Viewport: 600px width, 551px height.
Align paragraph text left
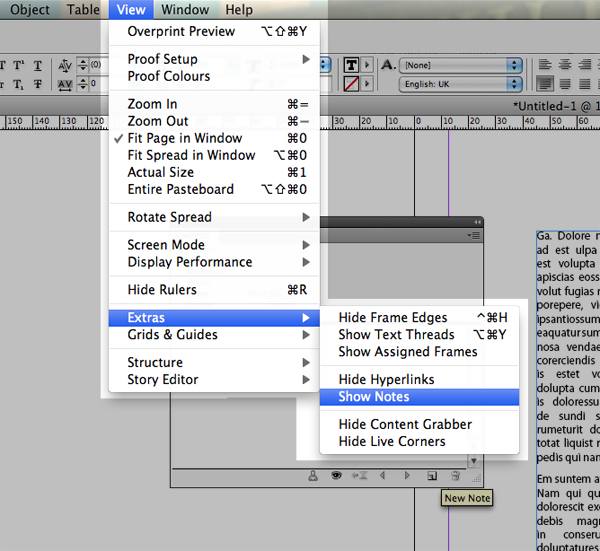click(x=545, y=64)
